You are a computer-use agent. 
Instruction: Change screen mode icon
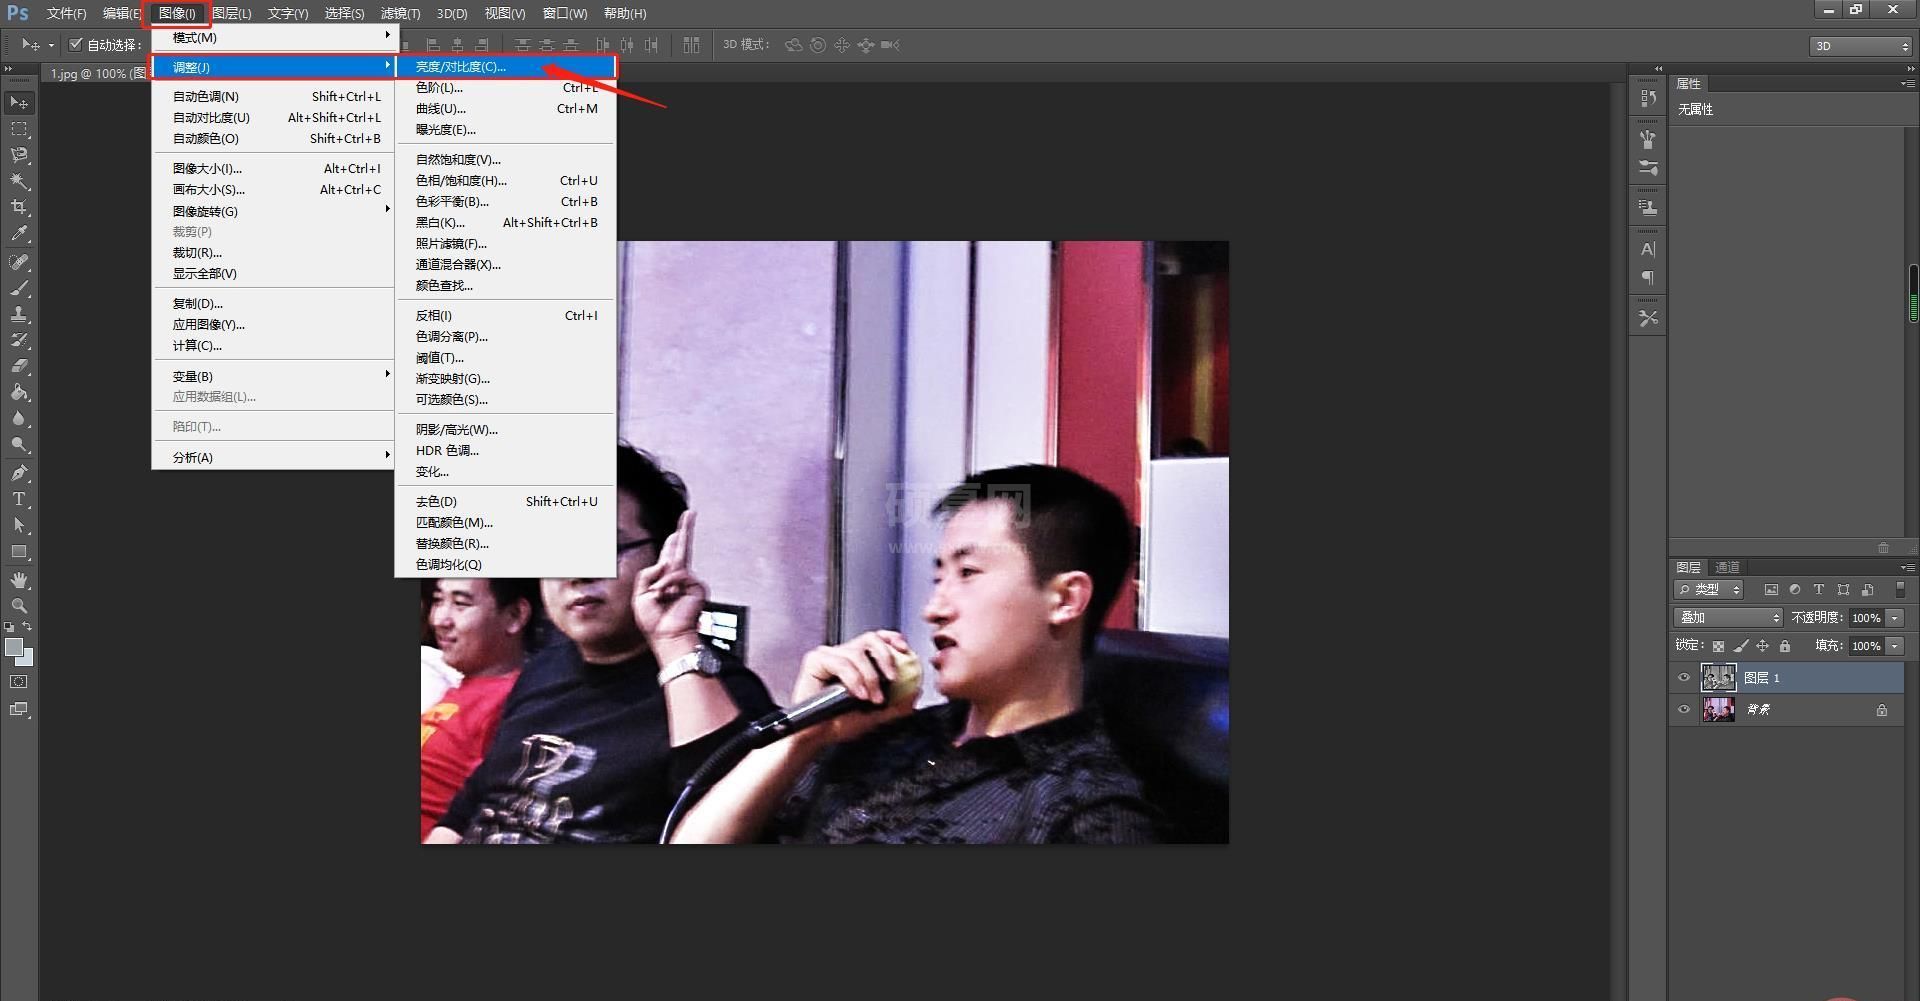coord(19,709)
